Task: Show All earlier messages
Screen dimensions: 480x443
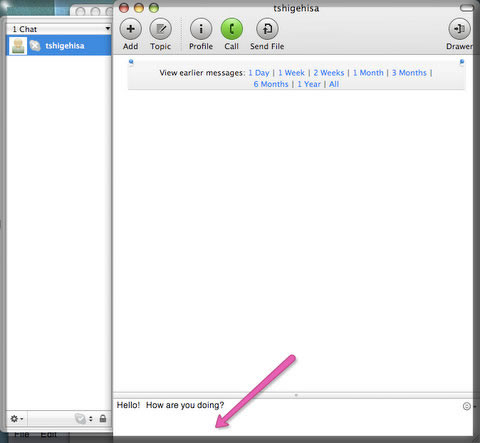Action: (x=334, y=84)
